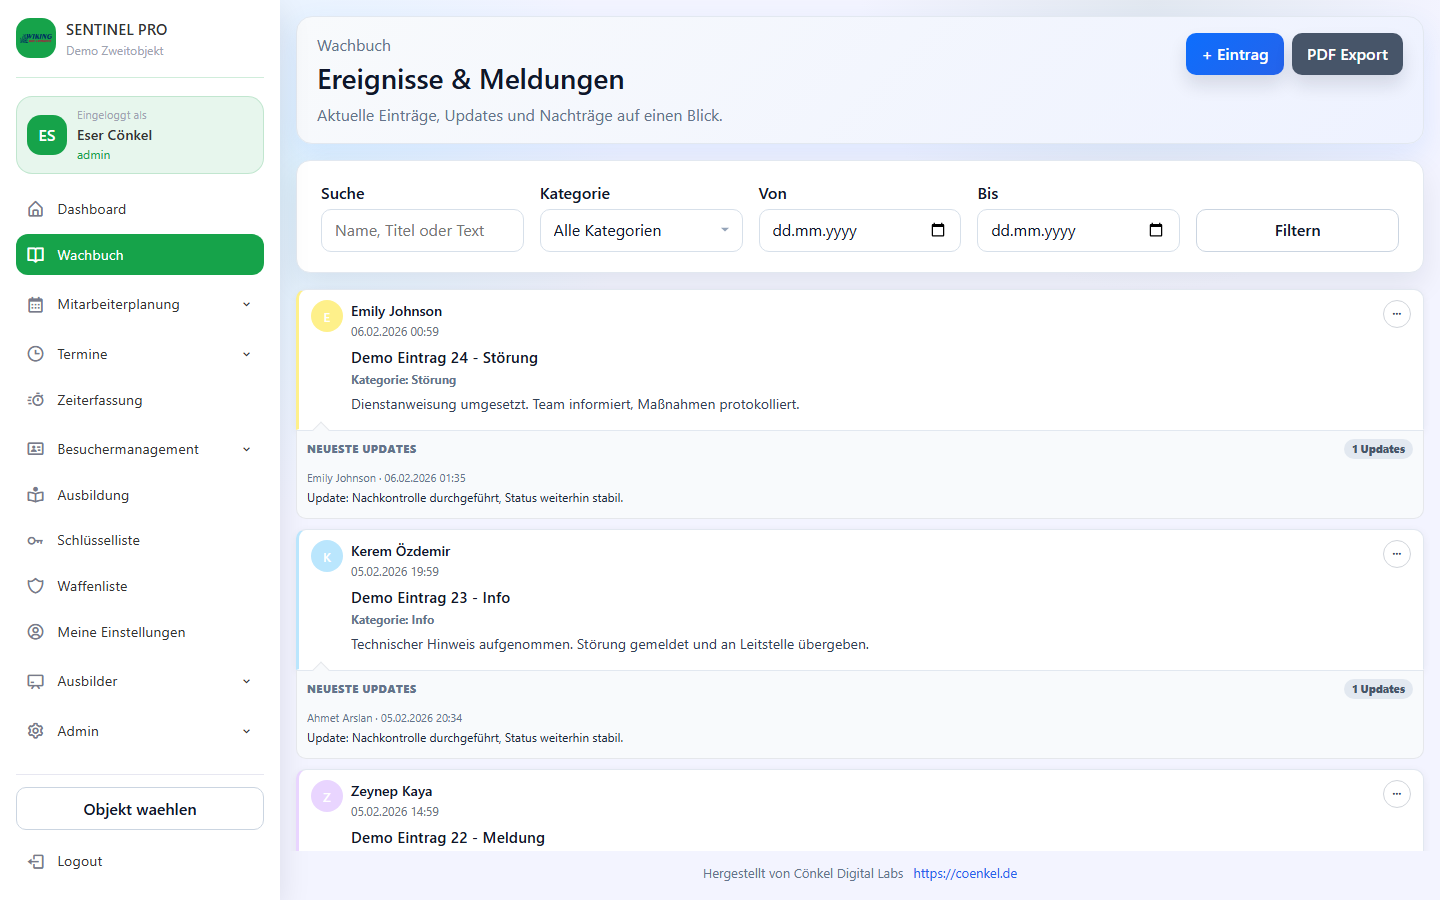
Task: Open options menu for Emily Johnson entry
Action: pos(1396,314)
